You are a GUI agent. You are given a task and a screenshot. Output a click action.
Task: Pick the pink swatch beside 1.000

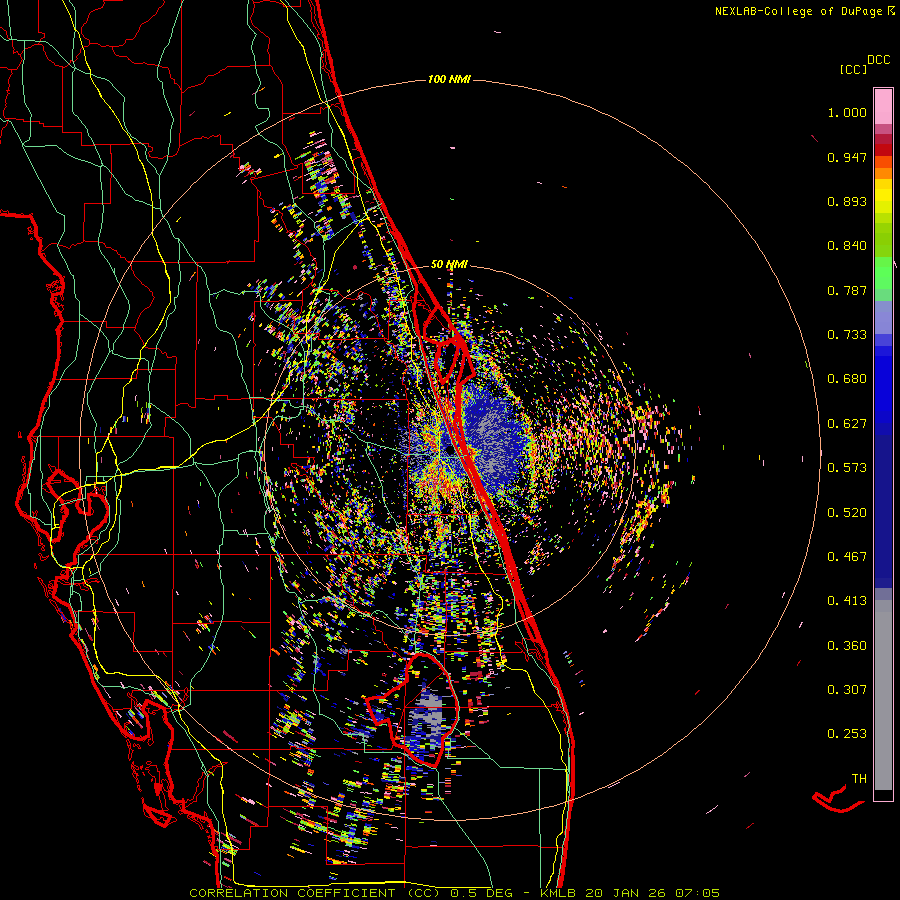pyautogui.click(x=883, y=107)
